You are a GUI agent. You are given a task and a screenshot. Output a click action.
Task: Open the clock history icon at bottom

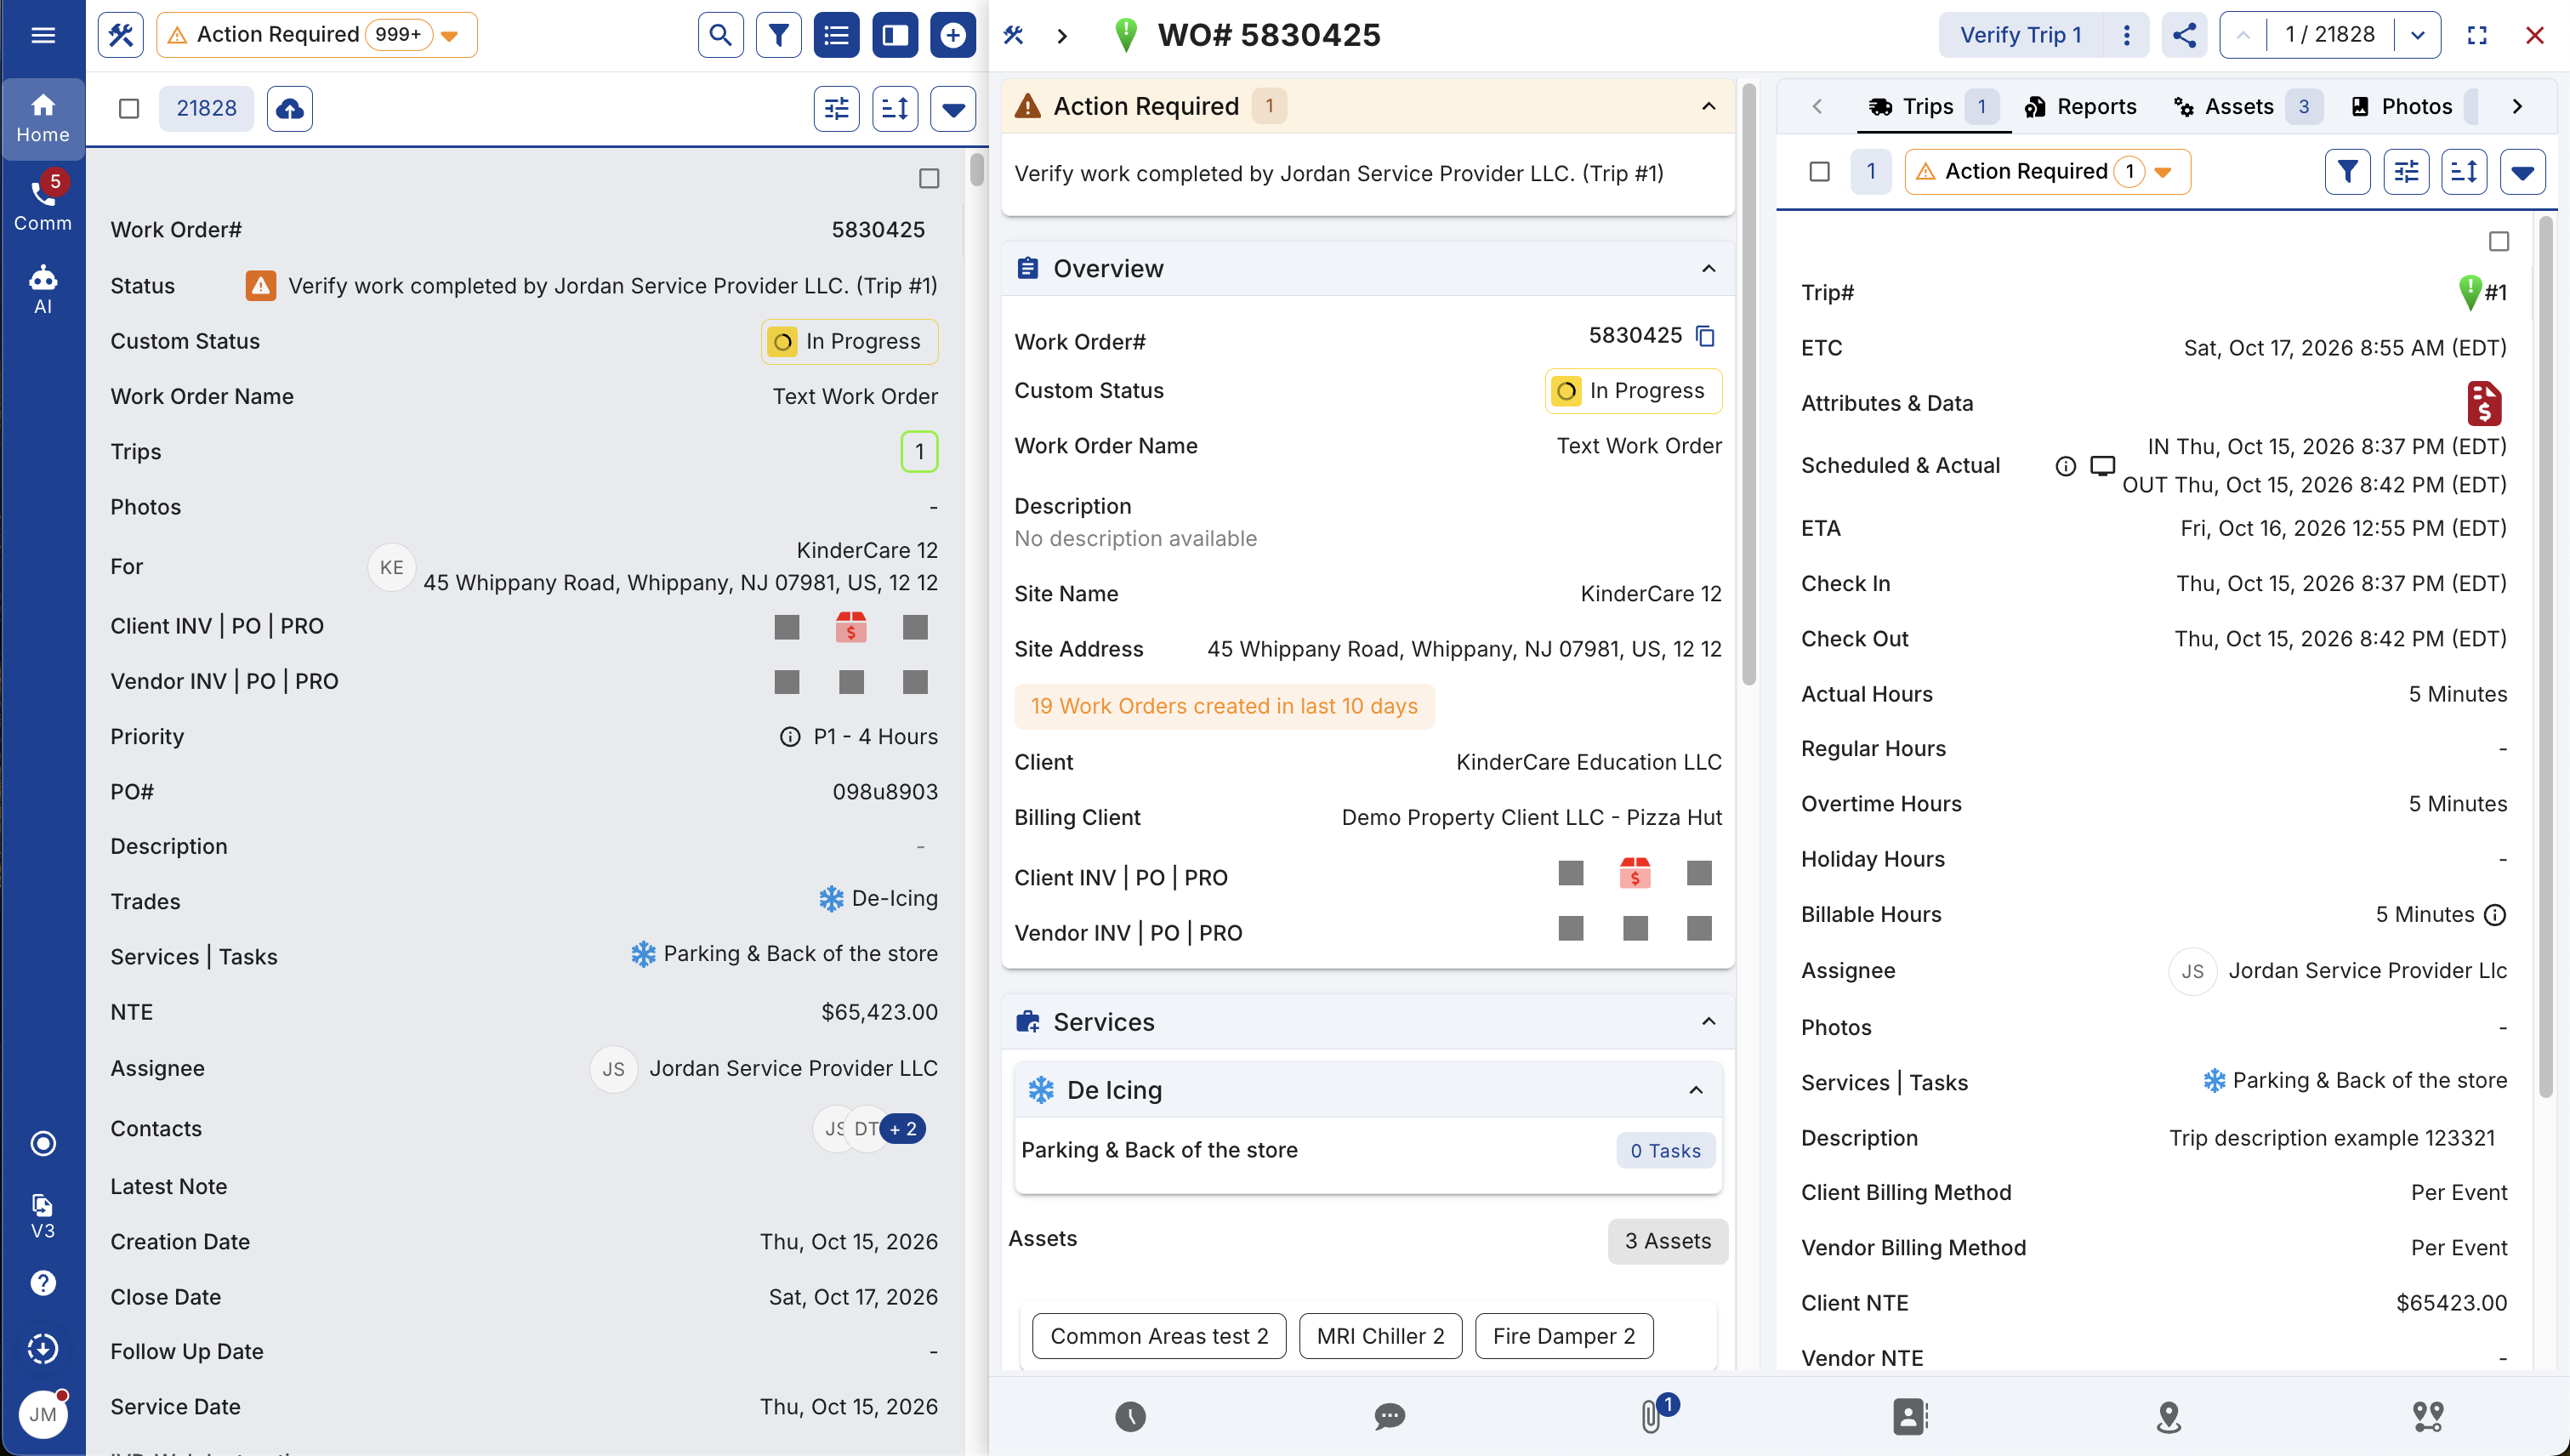click(1130, 1416)
